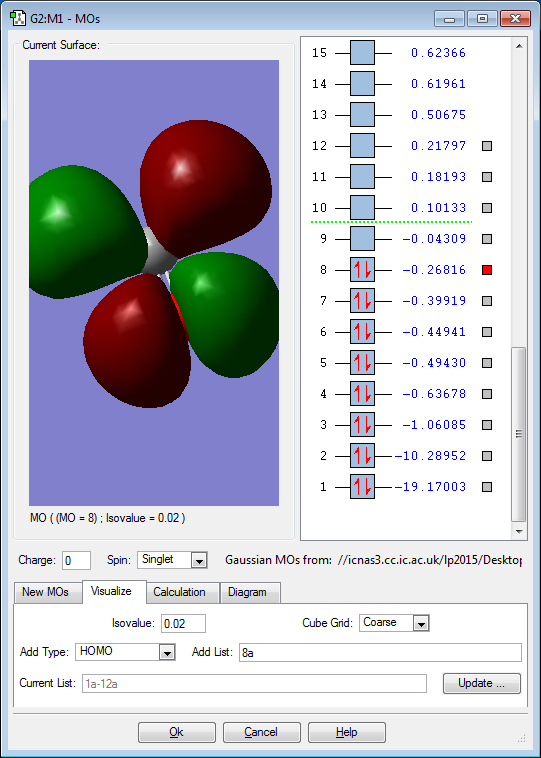Toggle the red surface marker for MO 8

pyautogui.click(x=487, y=270)
